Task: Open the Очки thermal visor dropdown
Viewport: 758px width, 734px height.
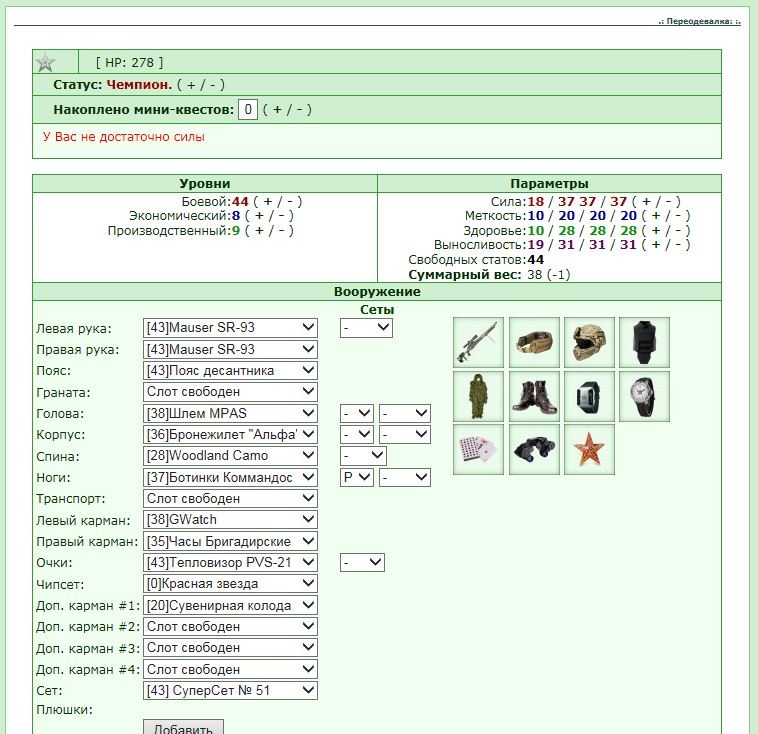Action: (230, 562)
